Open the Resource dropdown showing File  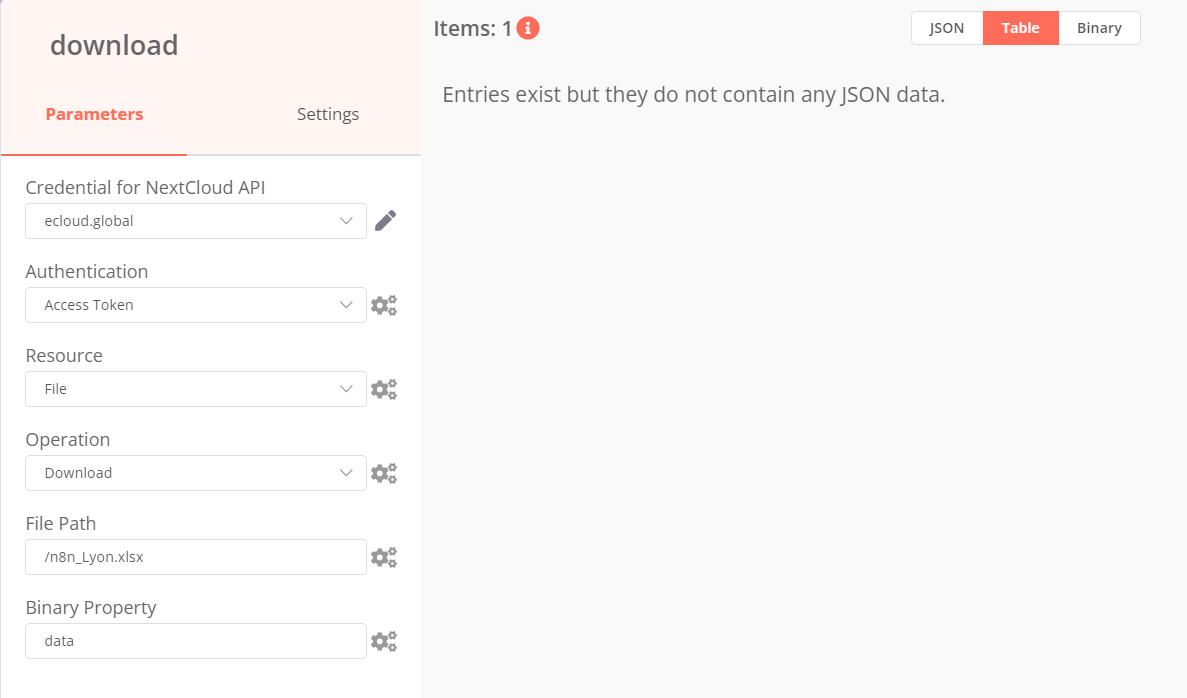click(x=196, y=389)
